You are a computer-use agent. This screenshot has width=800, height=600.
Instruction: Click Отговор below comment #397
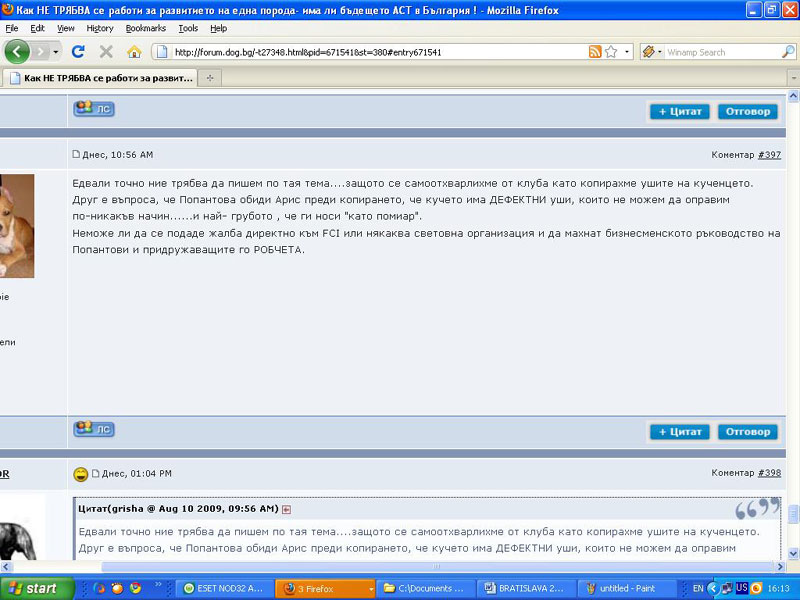pos(748,432)
